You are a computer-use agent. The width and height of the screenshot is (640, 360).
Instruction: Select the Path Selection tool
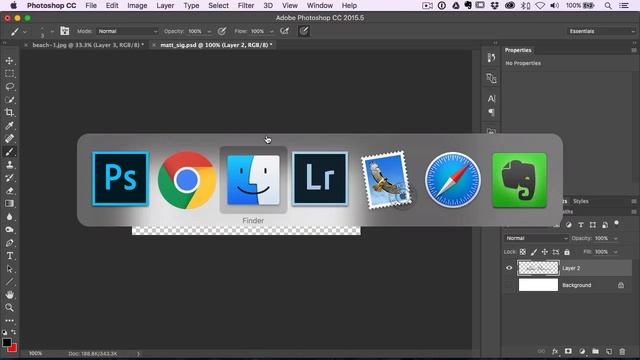point(9,269)
